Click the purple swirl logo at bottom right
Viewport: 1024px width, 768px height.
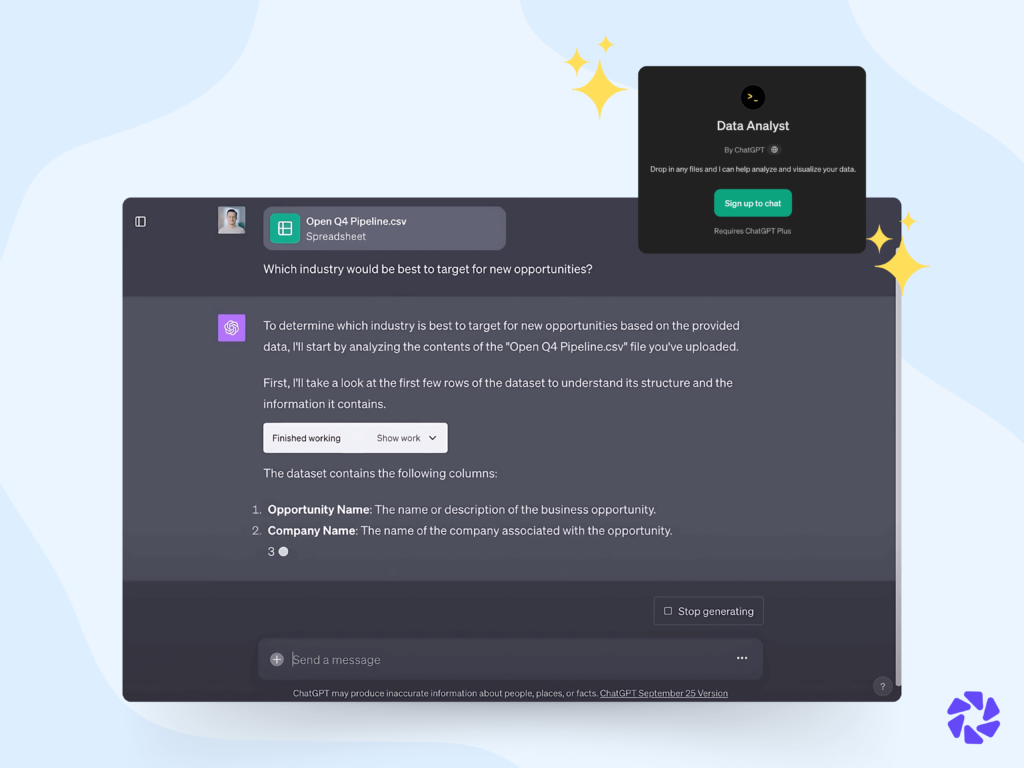pos(973,717)
